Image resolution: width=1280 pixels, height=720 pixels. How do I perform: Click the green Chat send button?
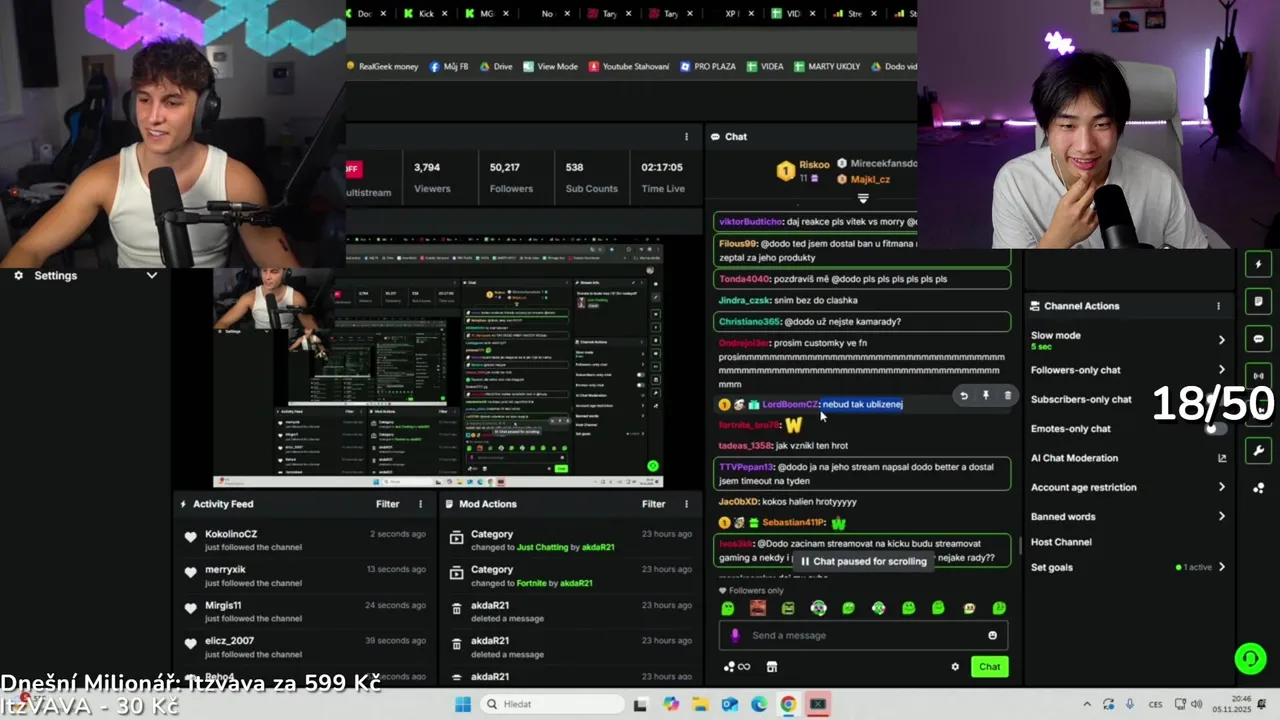(989, 667)
